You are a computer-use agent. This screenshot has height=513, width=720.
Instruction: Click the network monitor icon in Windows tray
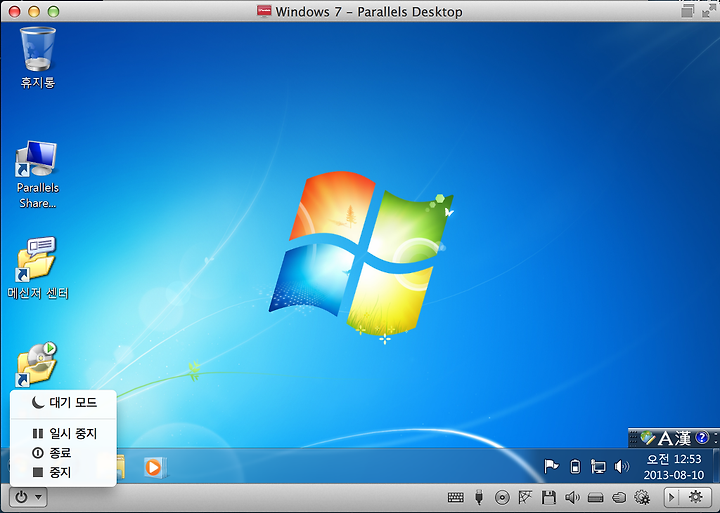click(x=598, y=467)
